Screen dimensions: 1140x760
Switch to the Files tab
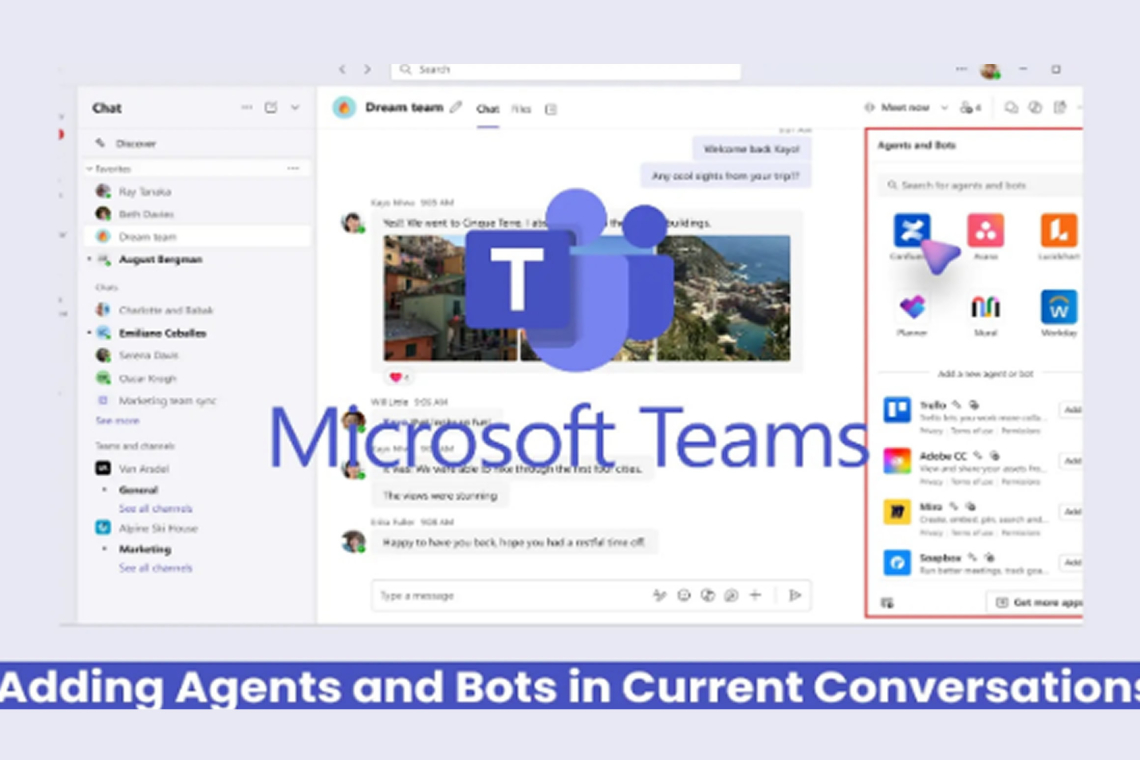520,110
